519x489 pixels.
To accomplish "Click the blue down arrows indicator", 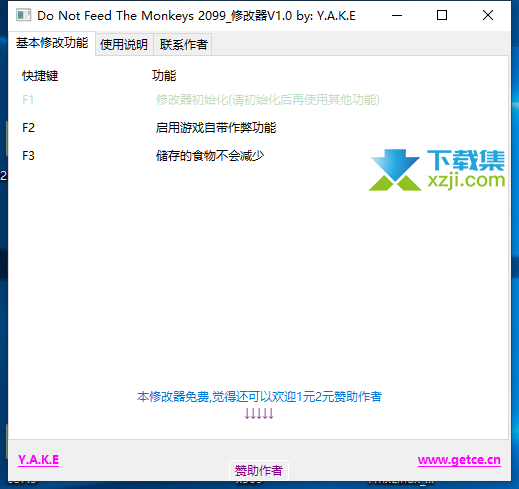I will (259, 413).
